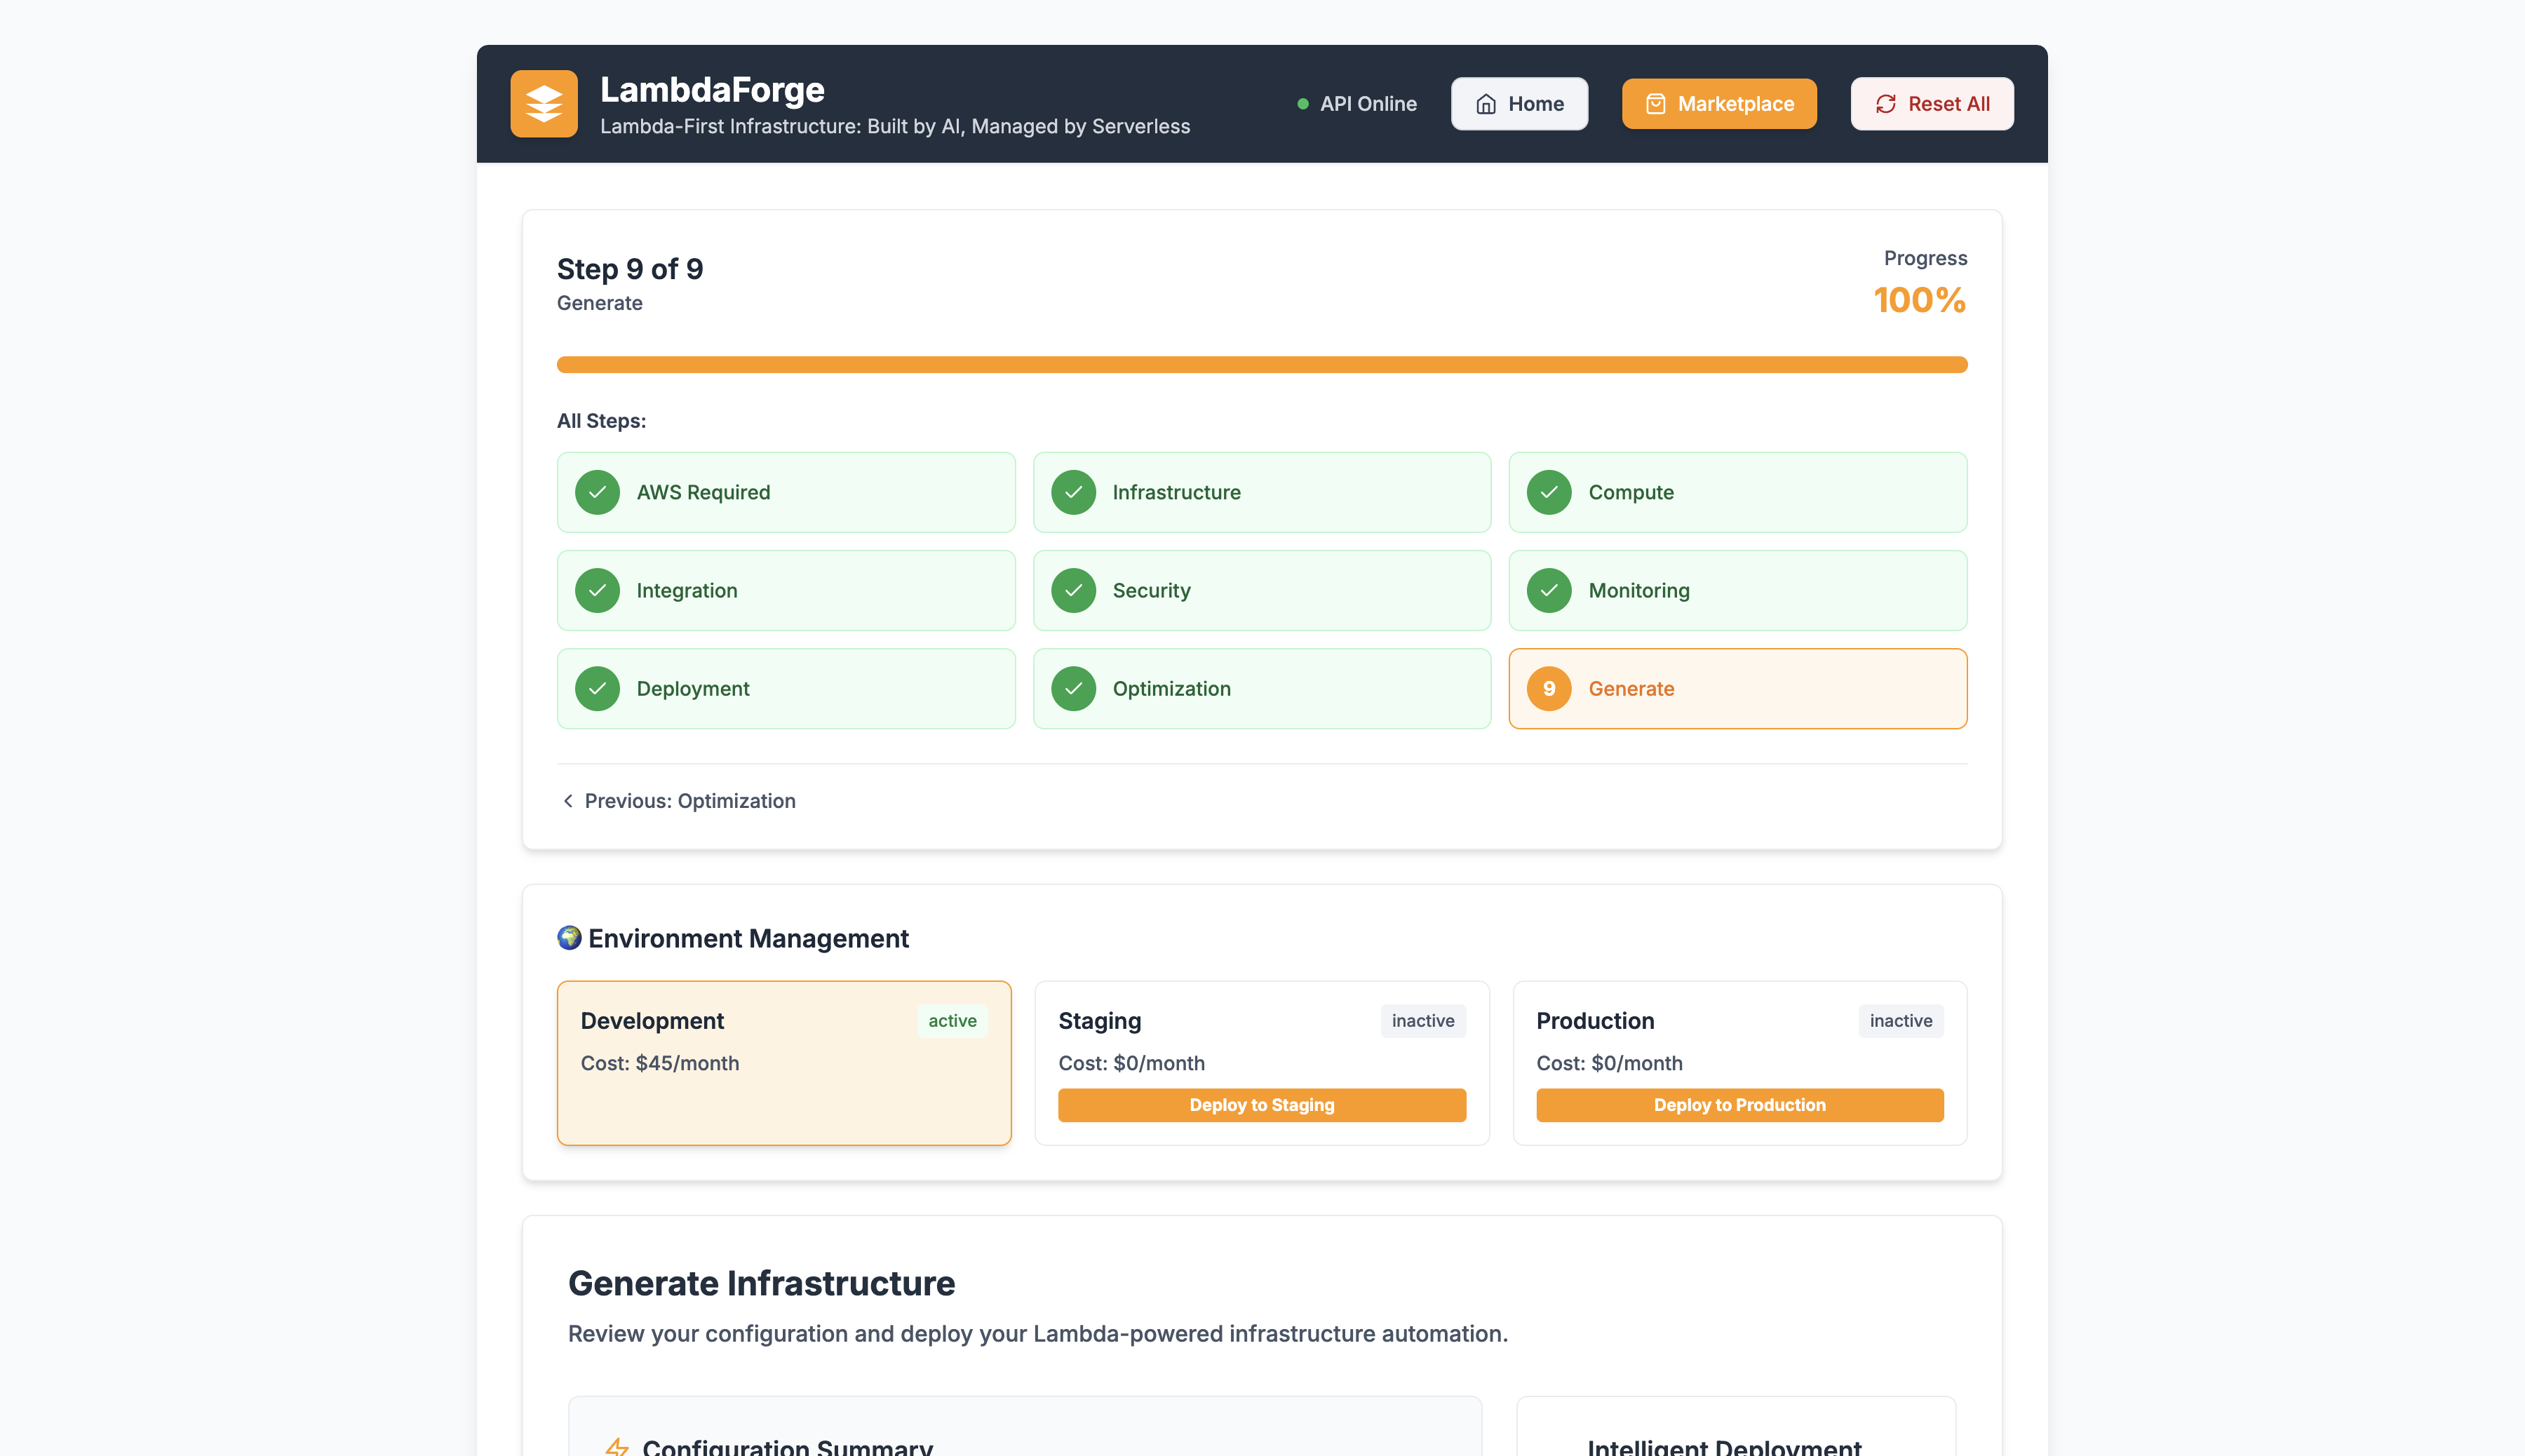
Task: Select the Development environment card
Action: (x=783, y=1062)
